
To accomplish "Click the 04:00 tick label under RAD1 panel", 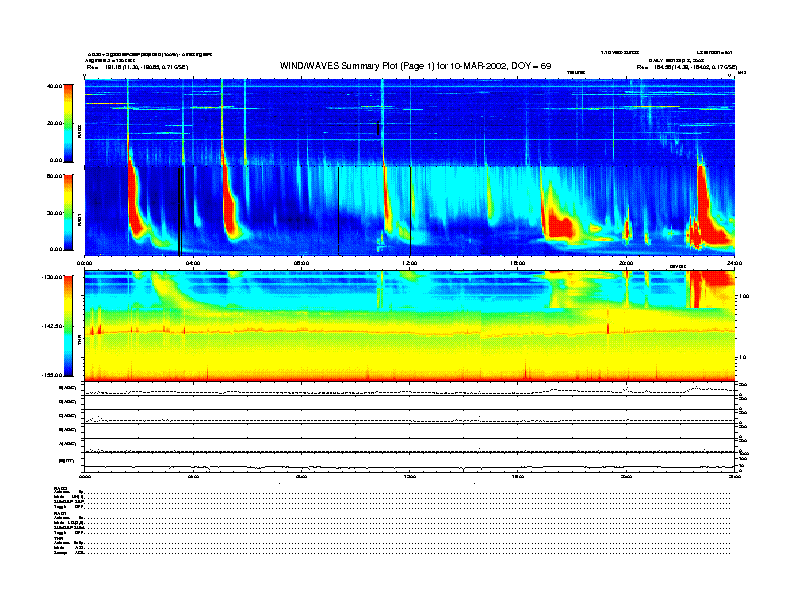I will pos(193,263).
